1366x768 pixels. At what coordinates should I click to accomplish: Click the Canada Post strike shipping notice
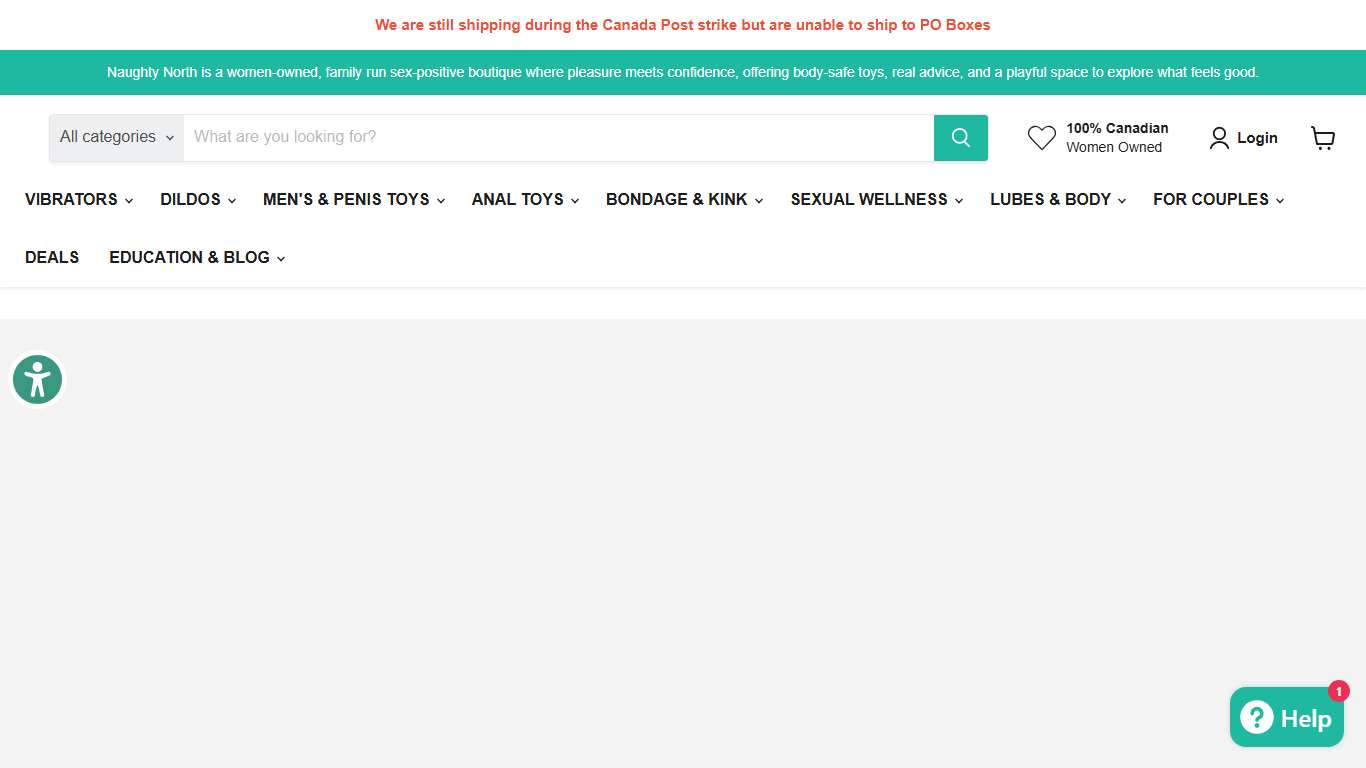[682, 25]
